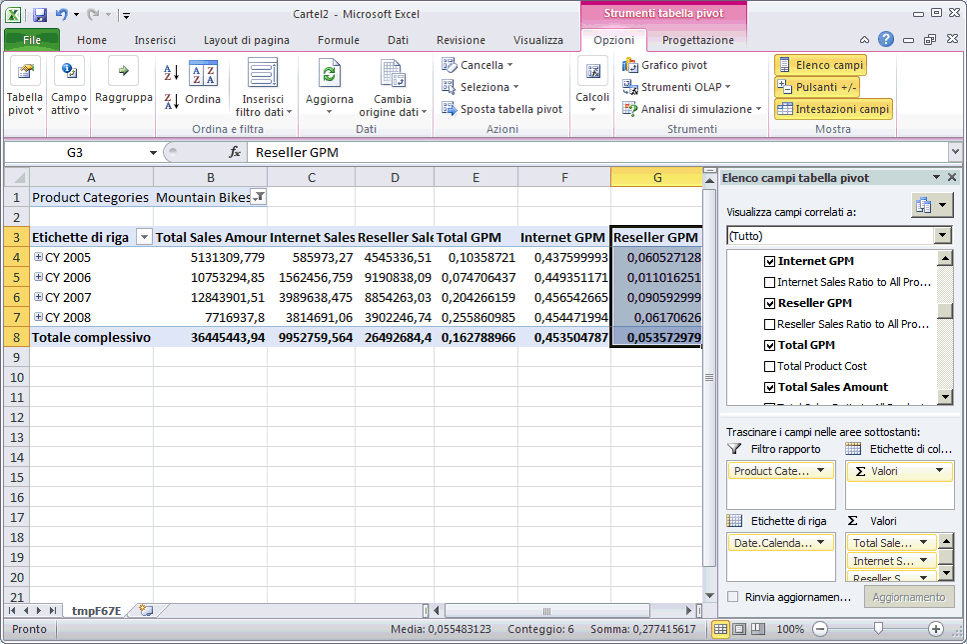
Task: Open Product Categories filter dropdown in B1
Action: coord(257,197)
